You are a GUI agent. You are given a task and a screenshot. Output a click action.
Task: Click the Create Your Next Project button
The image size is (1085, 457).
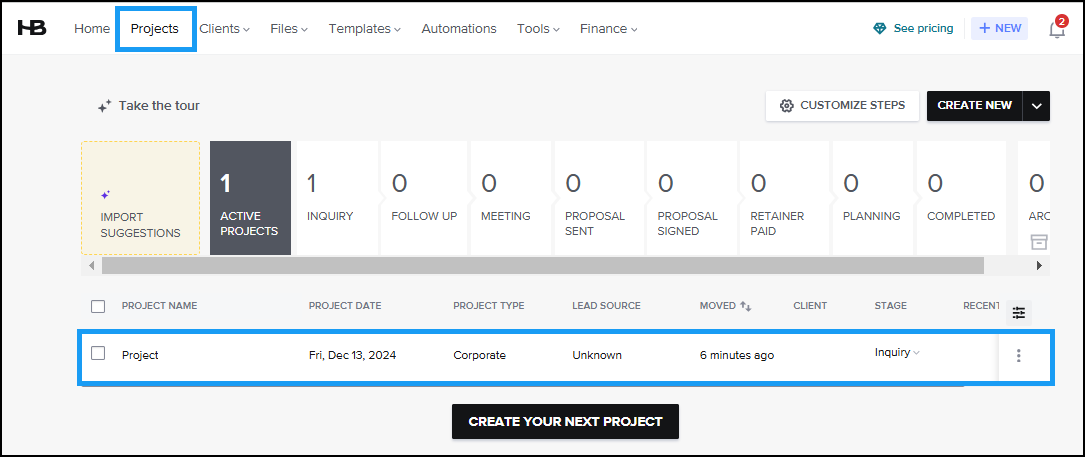pos(565,421)
